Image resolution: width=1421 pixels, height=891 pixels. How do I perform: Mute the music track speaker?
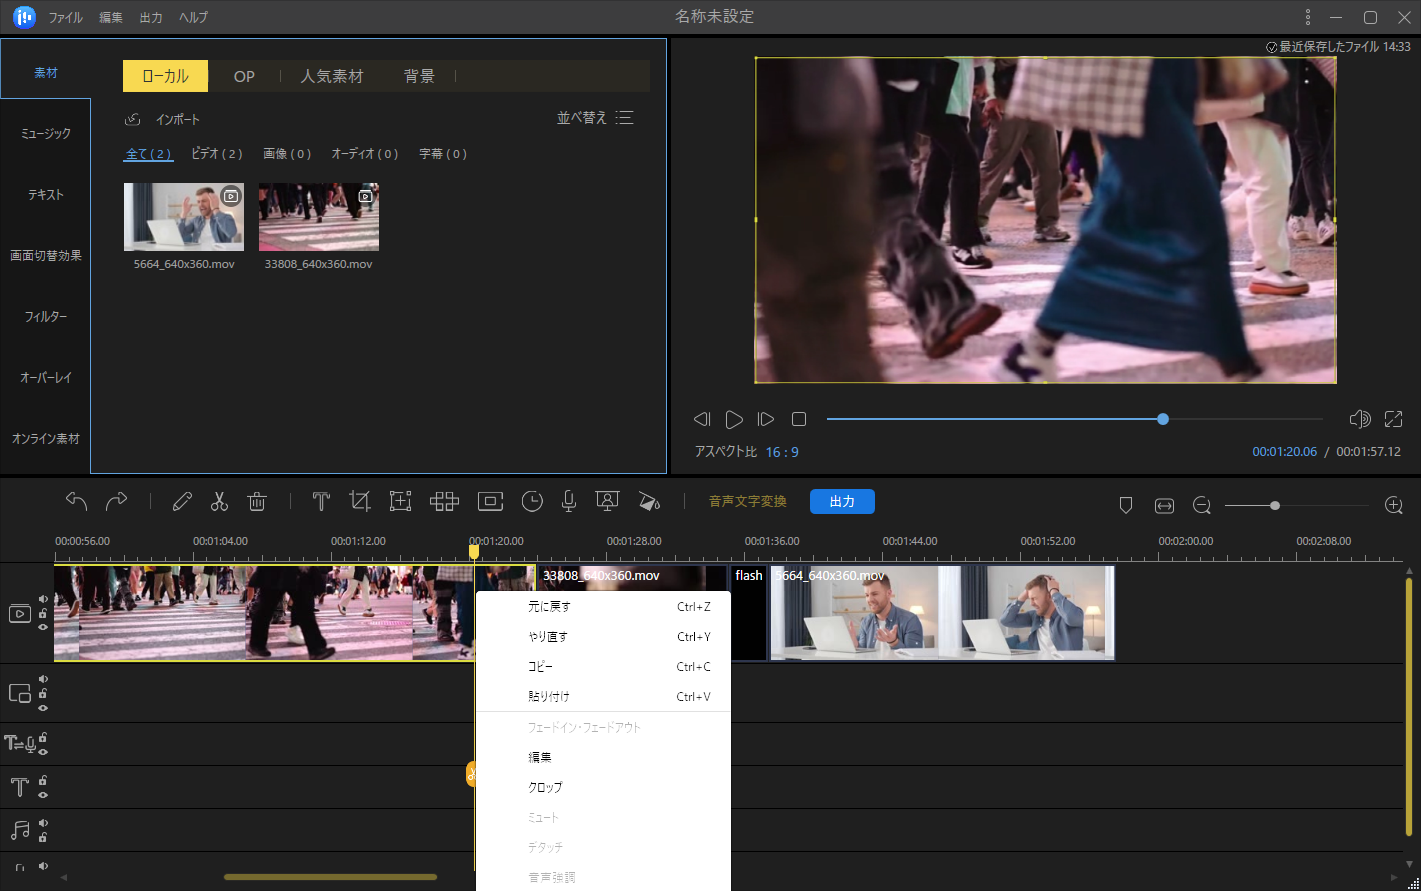point(43,823)
